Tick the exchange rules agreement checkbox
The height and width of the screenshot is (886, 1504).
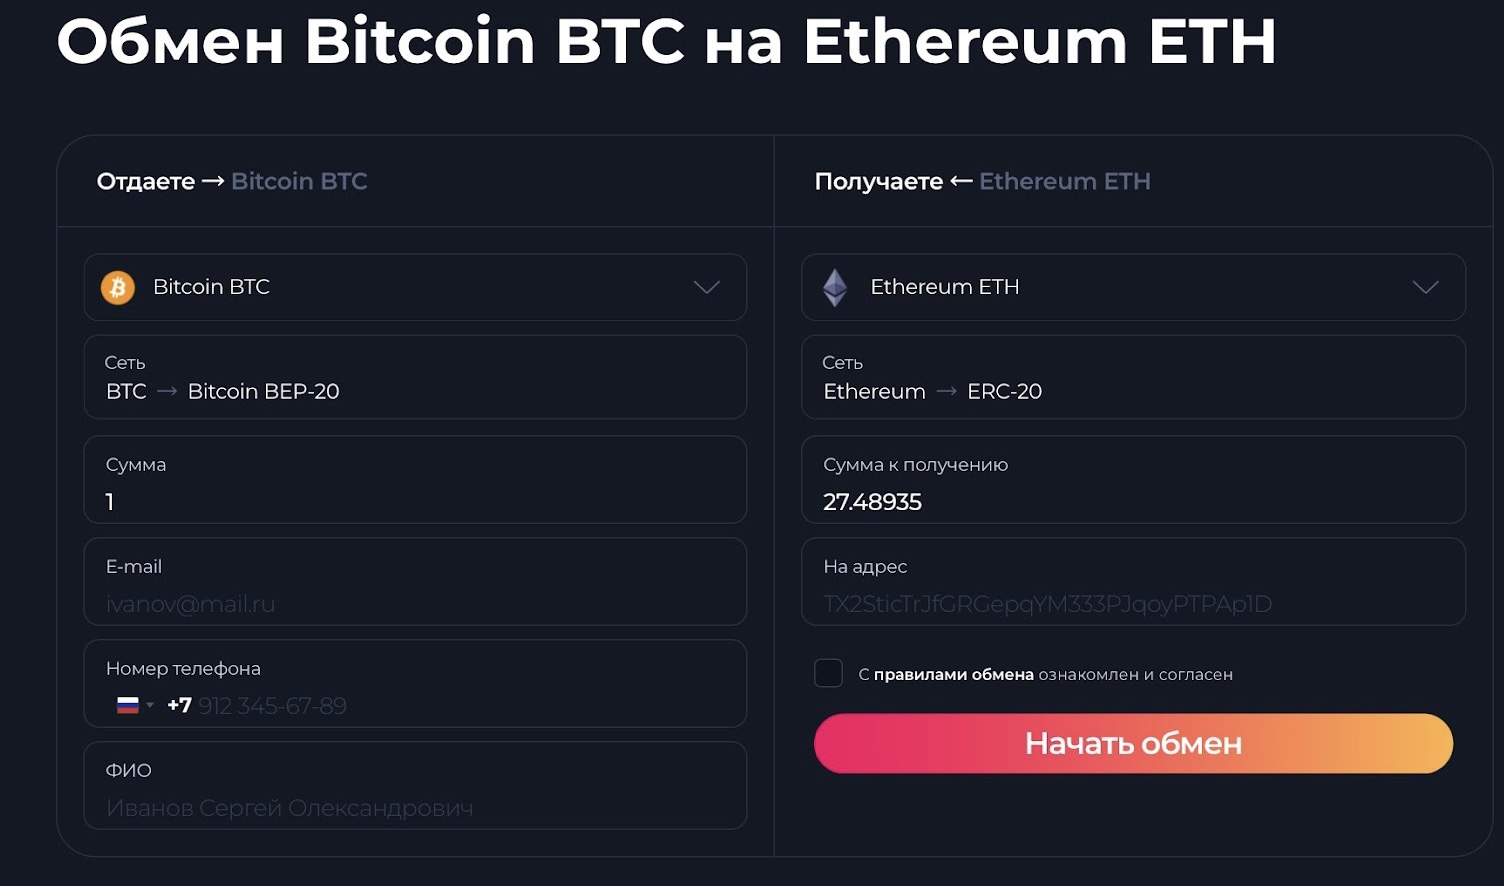(x=828, y=673)
